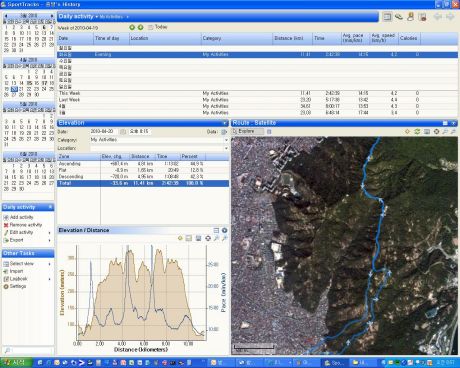Go to previous month in the calendar
This screenshot has width=460, height=368.
pos(5,16)
